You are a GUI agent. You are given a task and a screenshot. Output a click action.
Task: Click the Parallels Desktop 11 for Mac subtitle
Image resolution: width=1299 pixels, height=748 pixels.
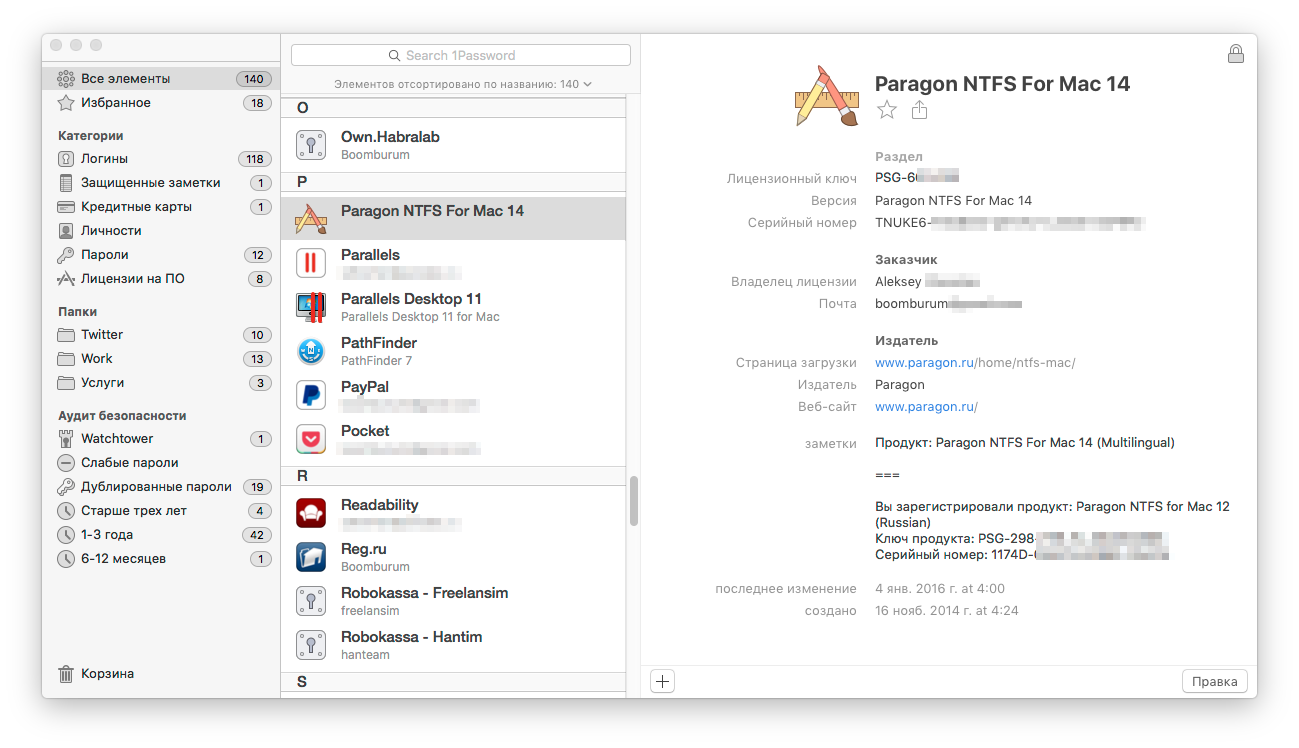(420, 317)
